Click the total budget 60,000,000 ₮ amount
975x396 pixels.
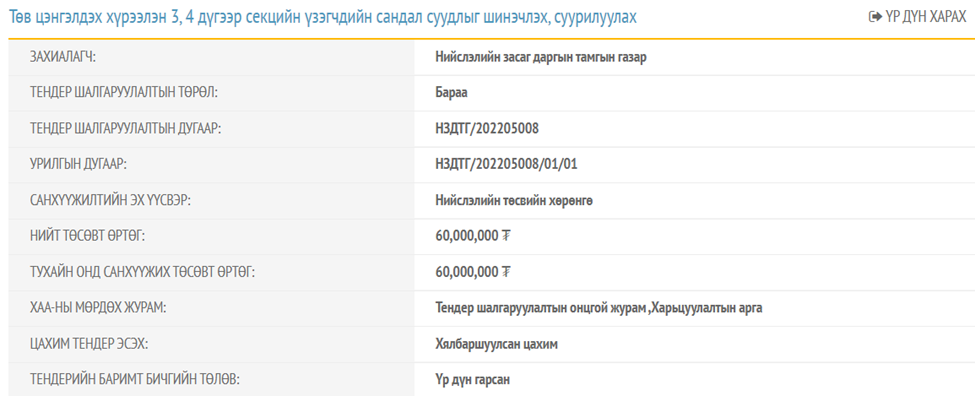(x=473, y=237)
